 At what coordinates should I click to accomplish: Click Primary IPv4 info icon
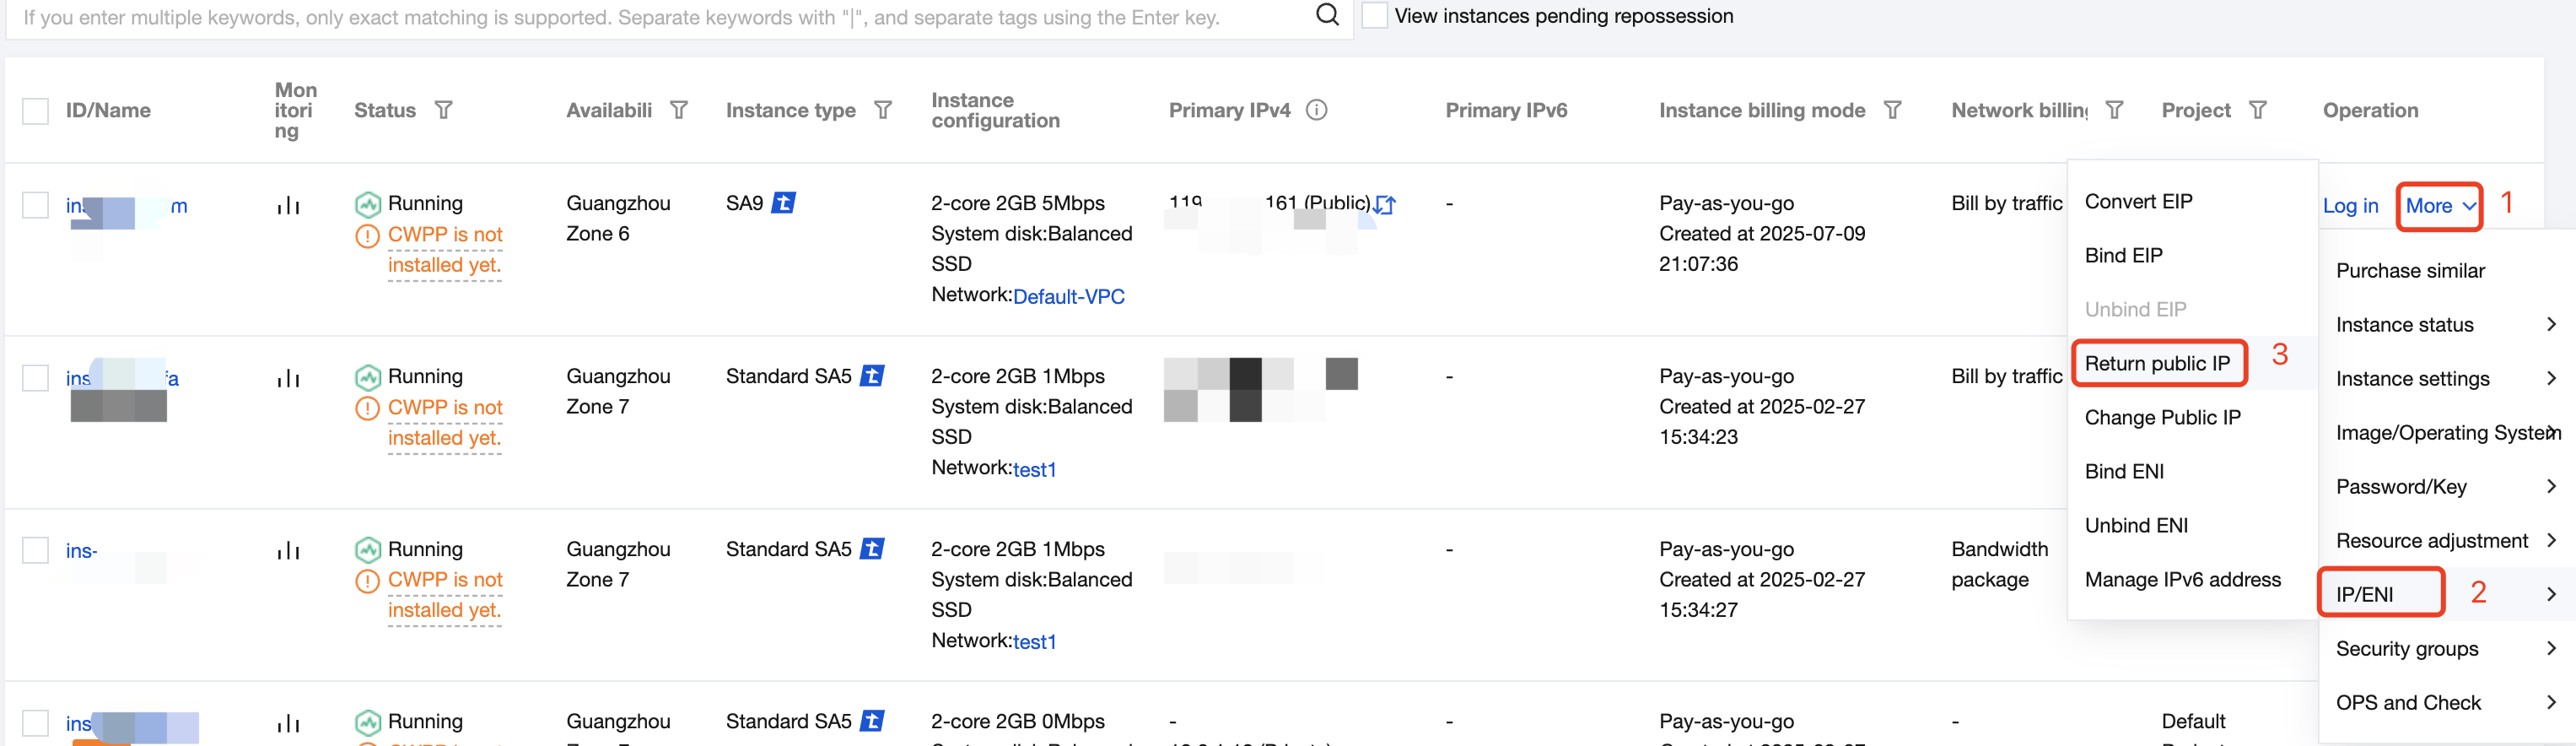point(1316,110)
